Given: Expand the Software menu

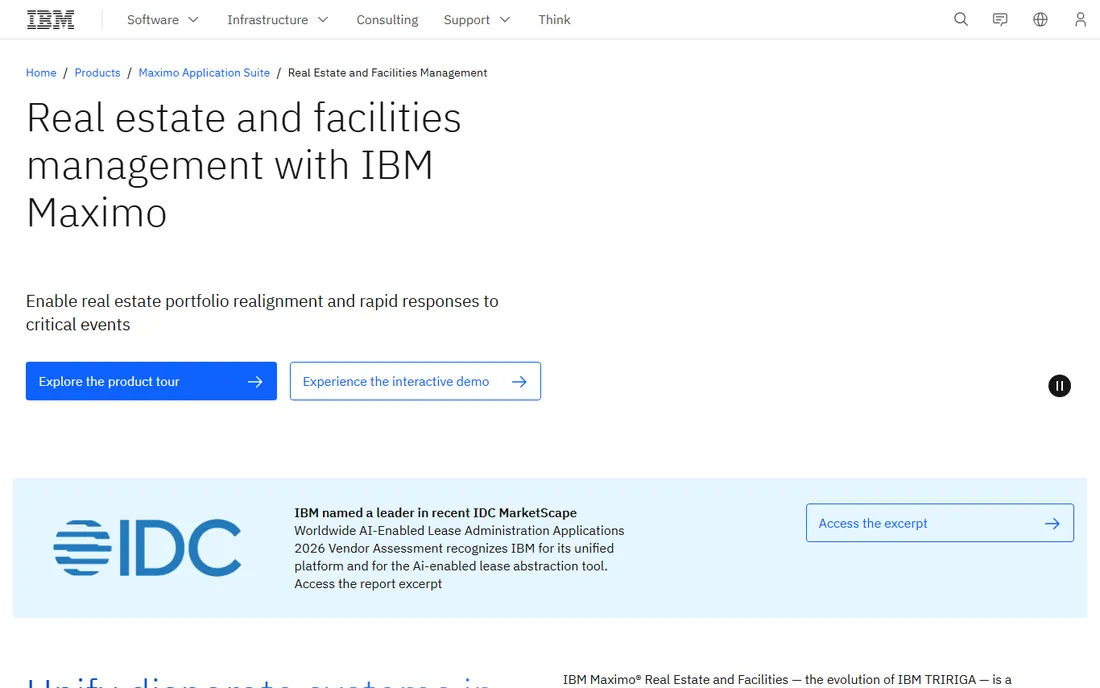Looking at the screenshot, I should 163,20.
